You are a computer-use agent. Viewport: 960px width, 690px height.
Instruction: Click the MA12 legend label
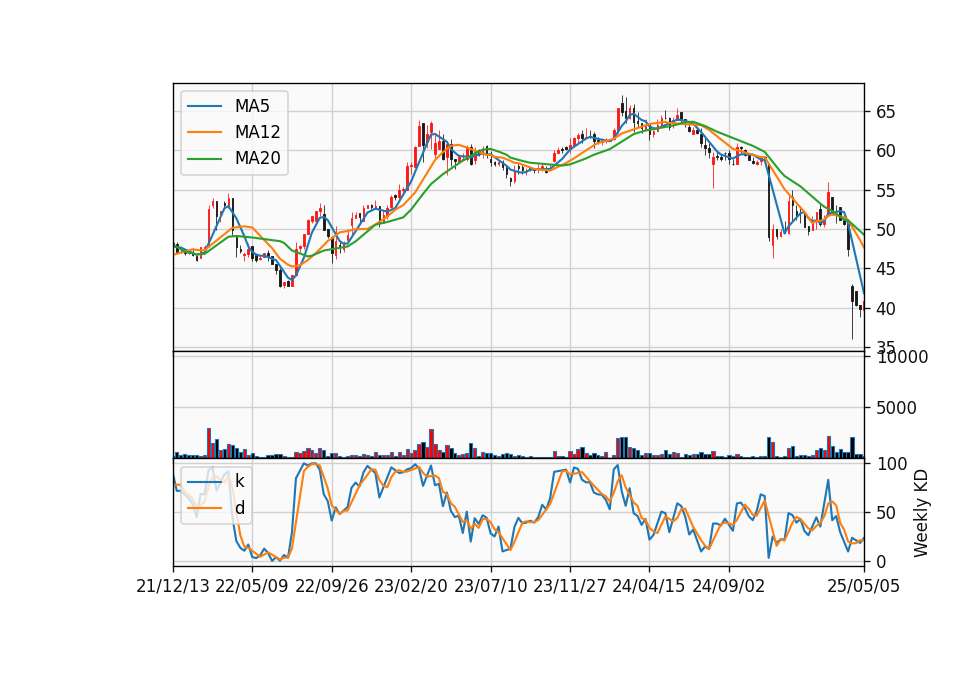(x=257, y=132)
